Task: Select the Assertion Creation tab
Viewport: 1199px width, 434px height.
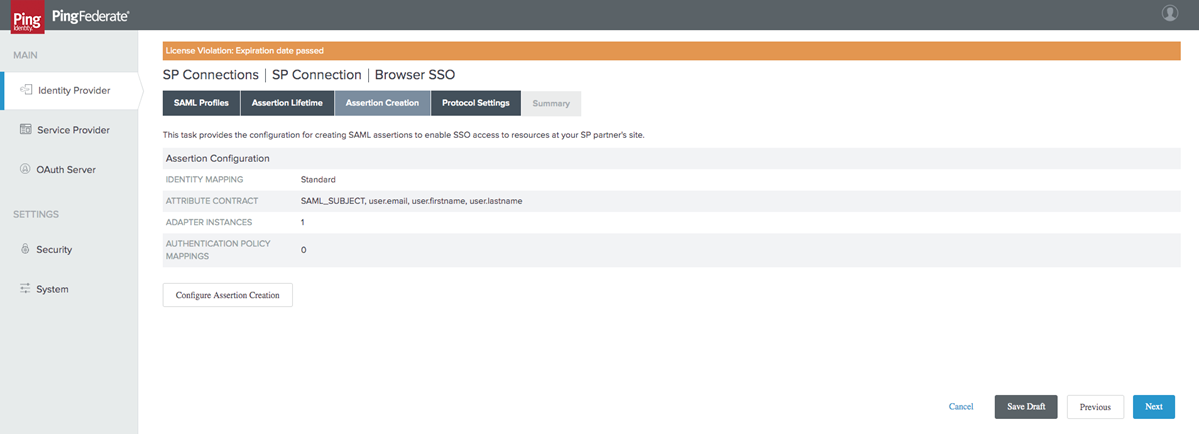Action: 382,103
